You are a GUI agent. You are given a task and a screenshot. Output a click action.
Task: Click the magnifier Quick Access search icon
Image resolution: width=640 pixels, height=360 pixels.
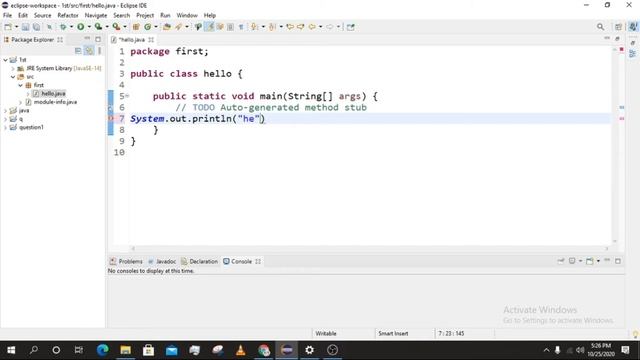coord(600,27)
